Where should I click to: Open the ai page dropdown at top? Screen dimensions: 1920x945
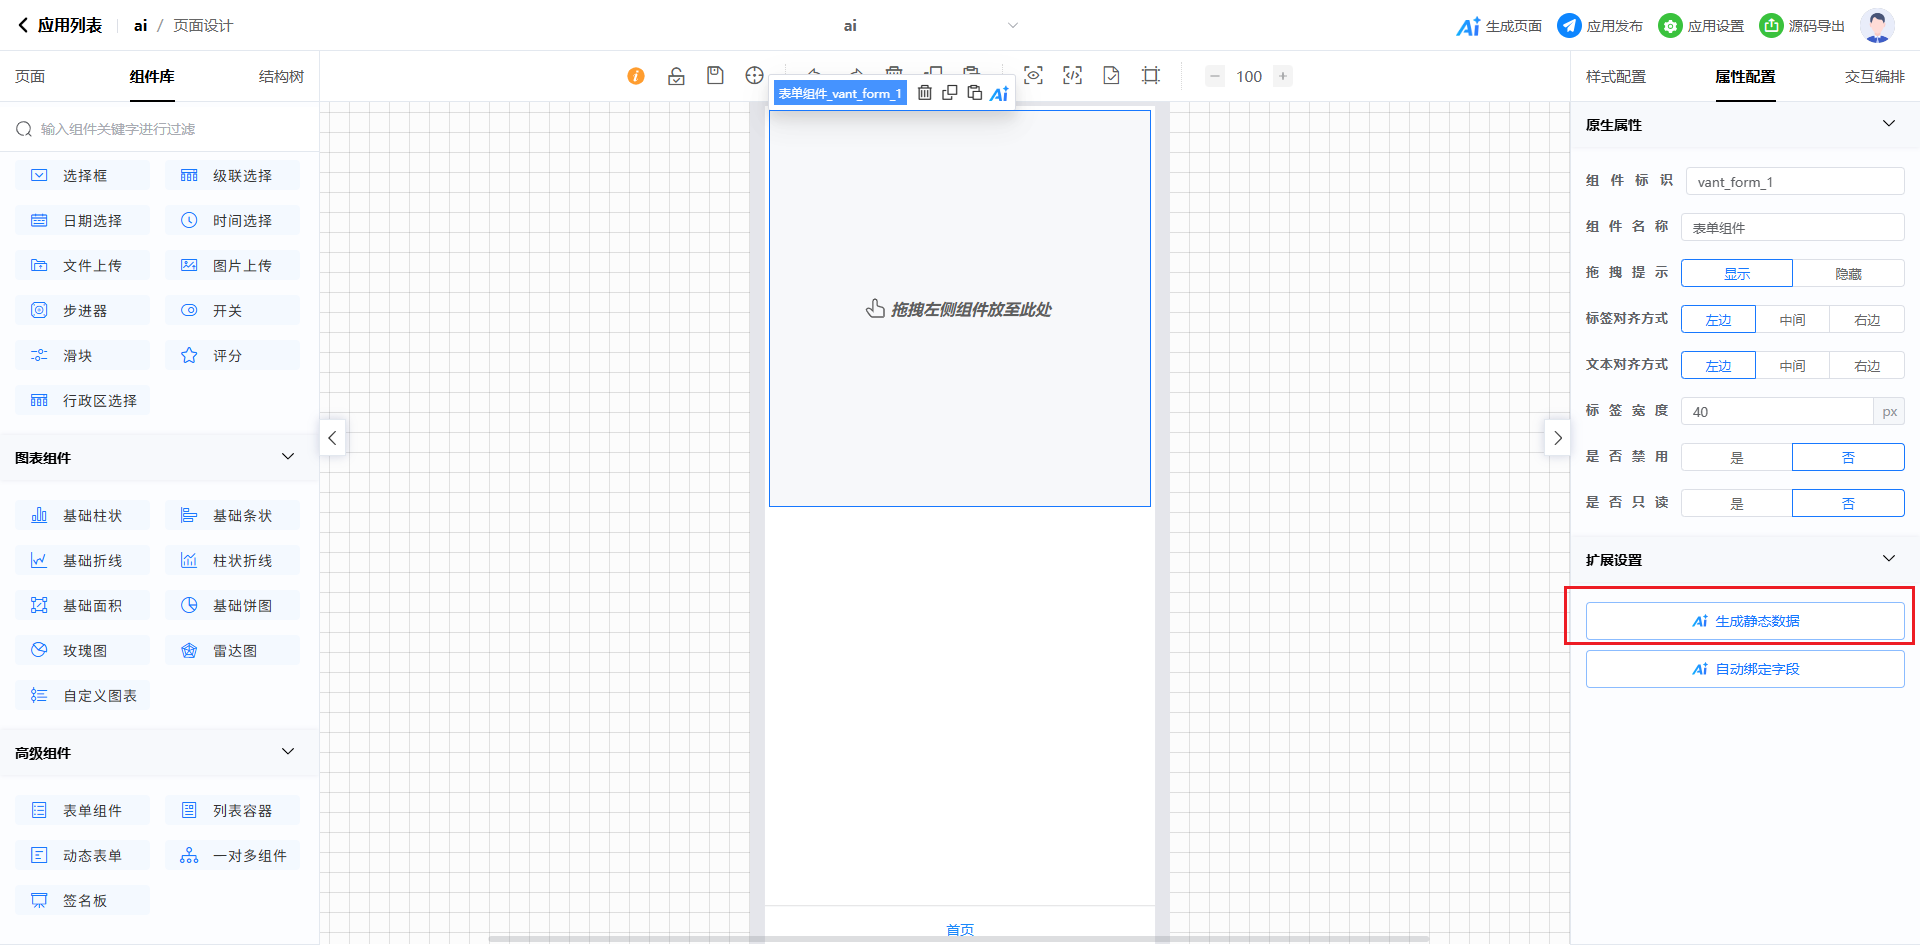point(1012,26)
